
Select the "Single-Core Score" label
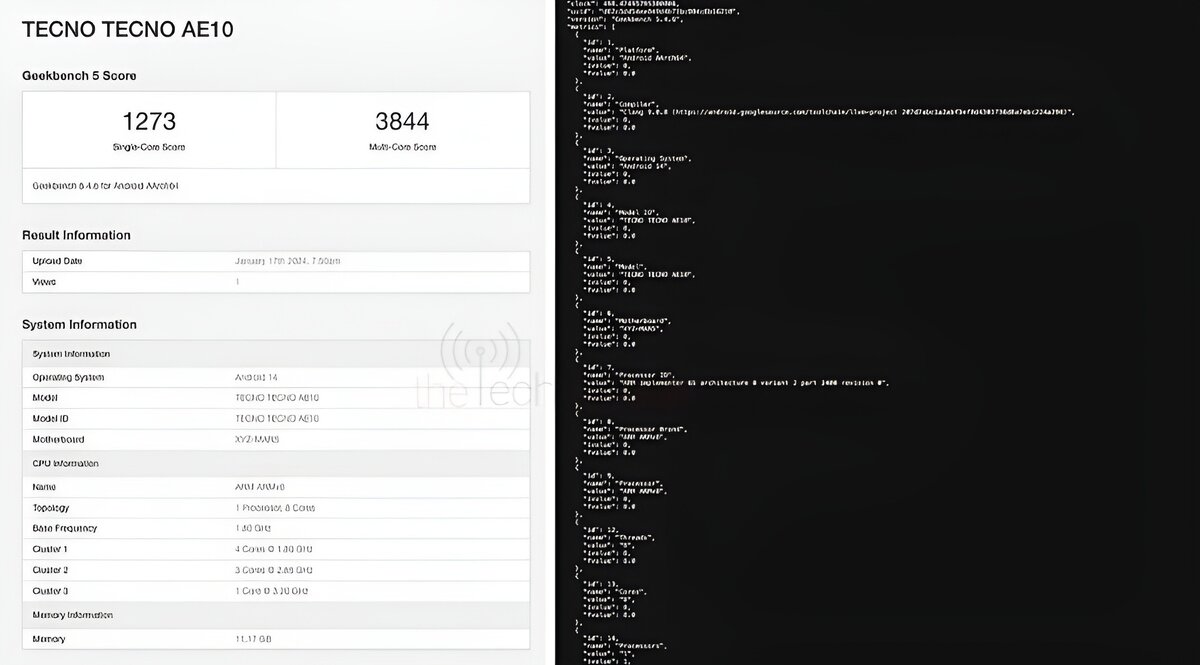[x=149, y=147]
